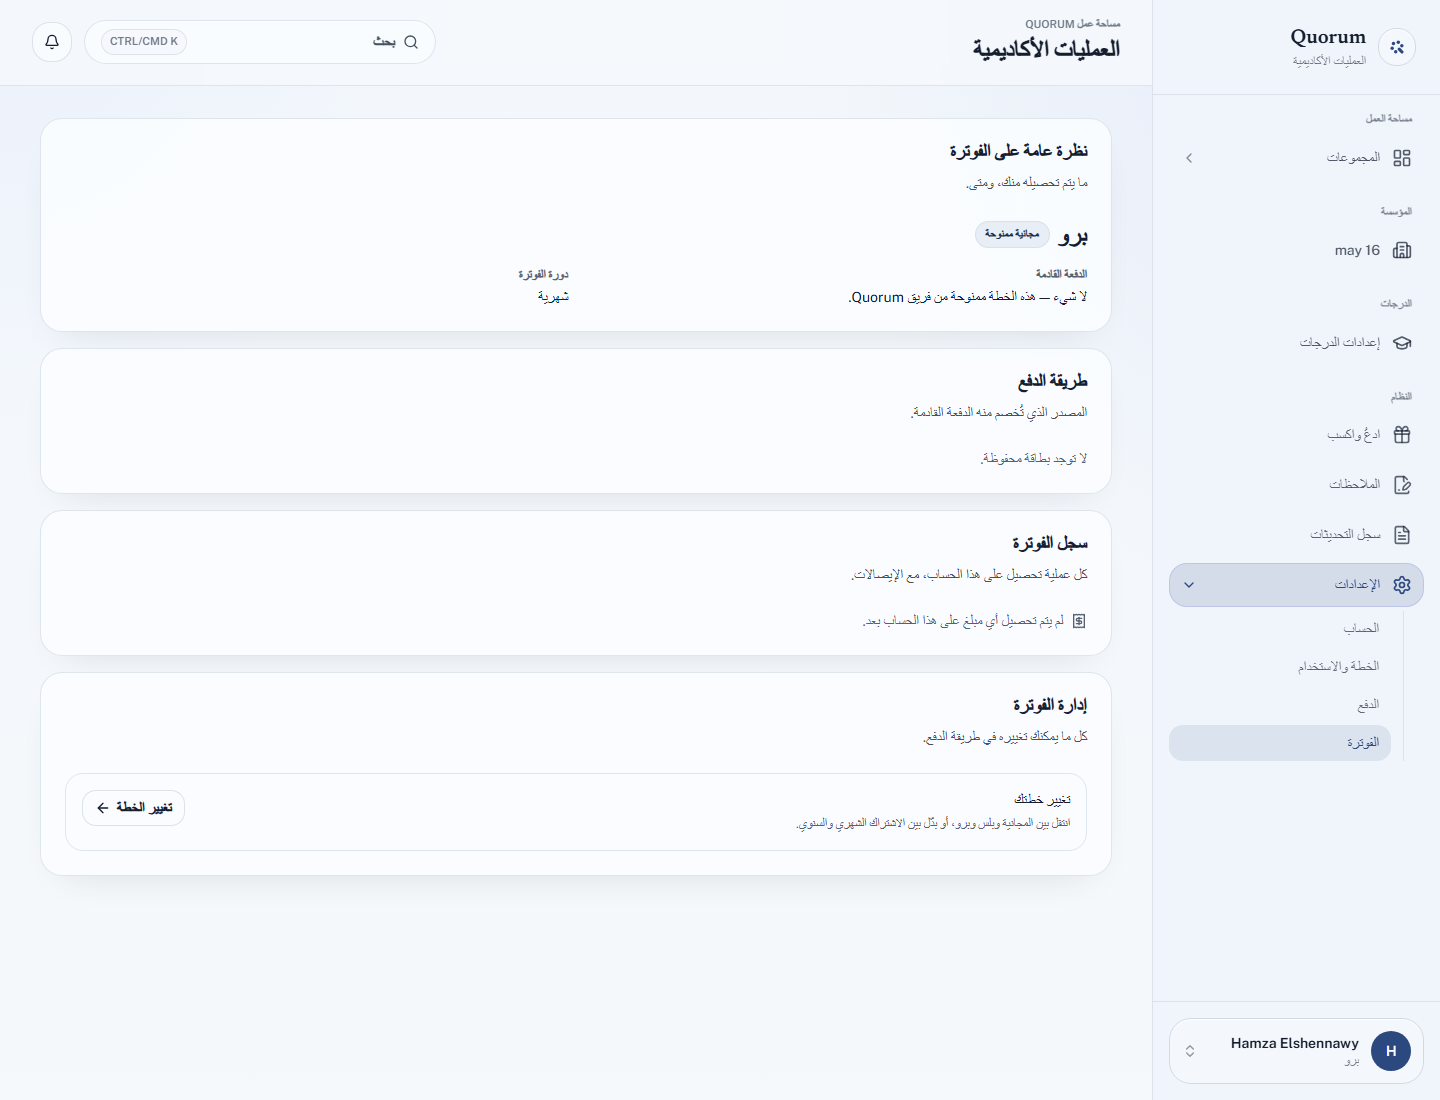Click the gift icon for ادعُ واكسب
1440x1100 pixels.
click(1402, 435)
